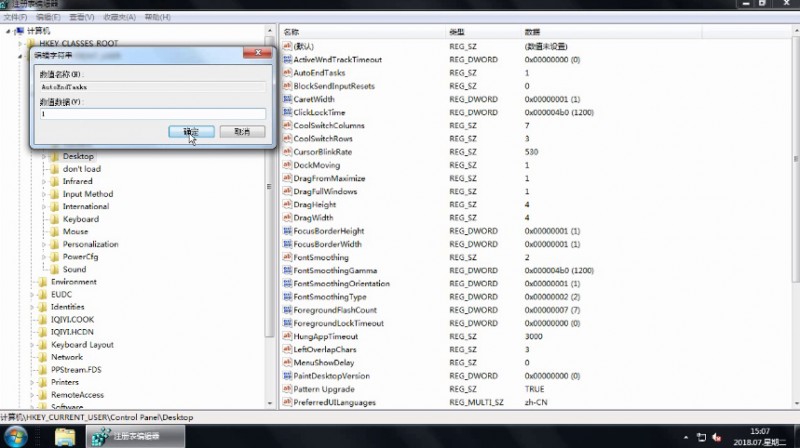Image resolution: width=800 pixels, height=448 pixels.
Task: Open the 文件(F) menu
Action: 15,17
